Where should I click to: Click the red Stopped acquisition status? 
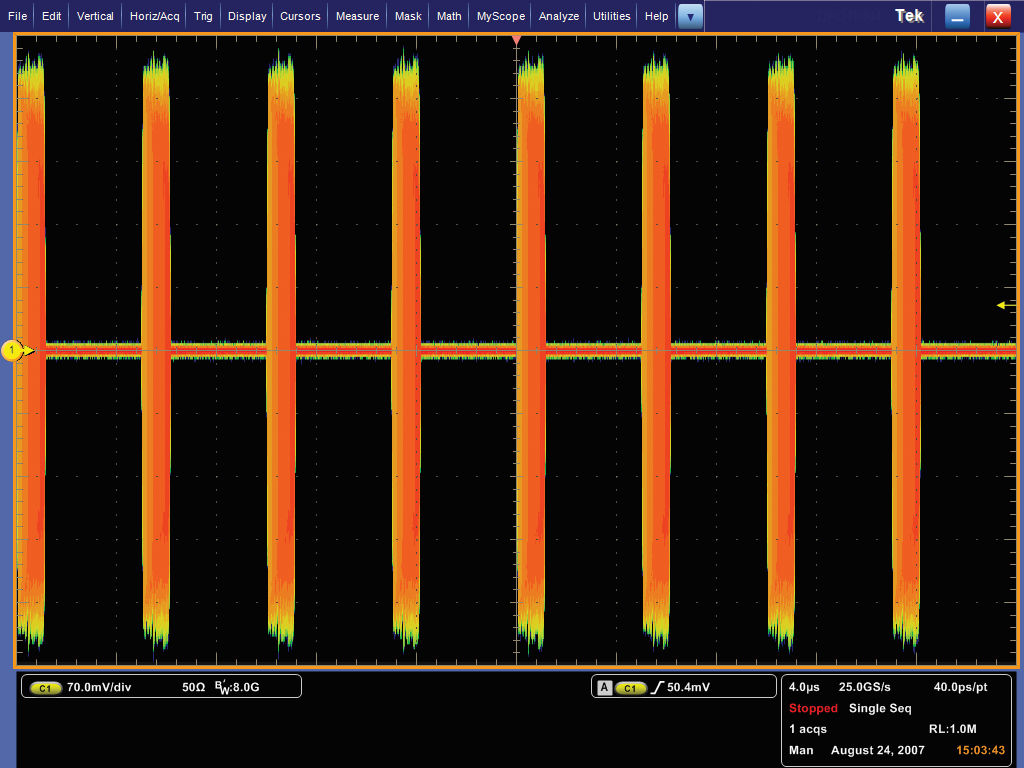click(814, 708)
